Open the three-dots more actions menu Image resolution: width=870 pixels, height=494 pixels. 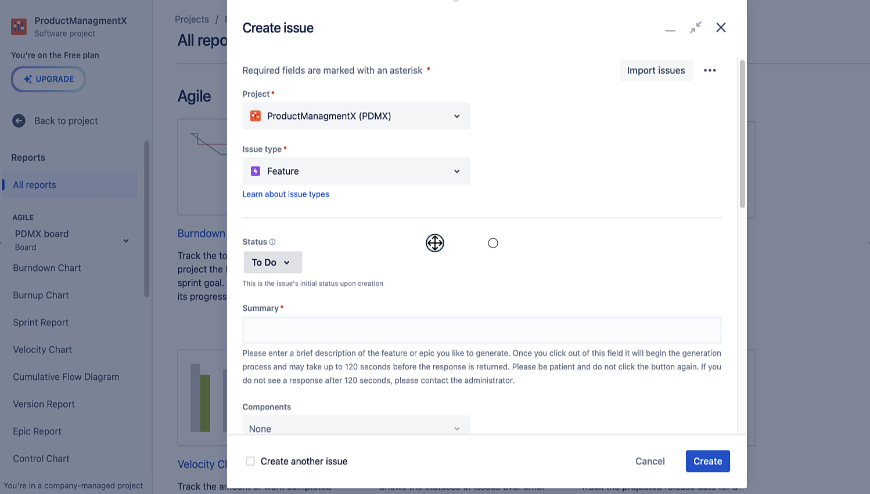[710, 71]
